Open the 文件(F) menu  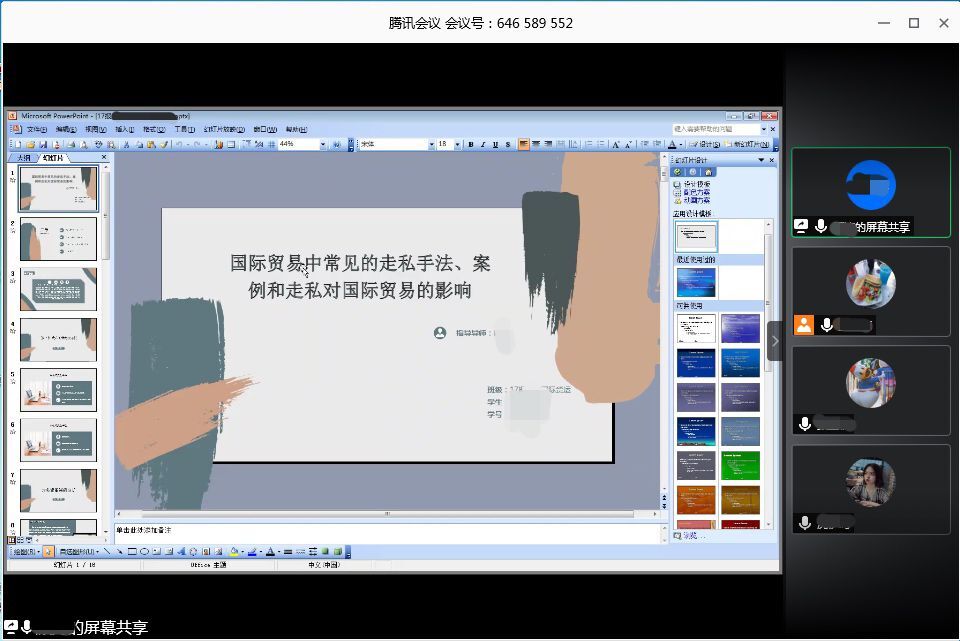click(36, 129)
